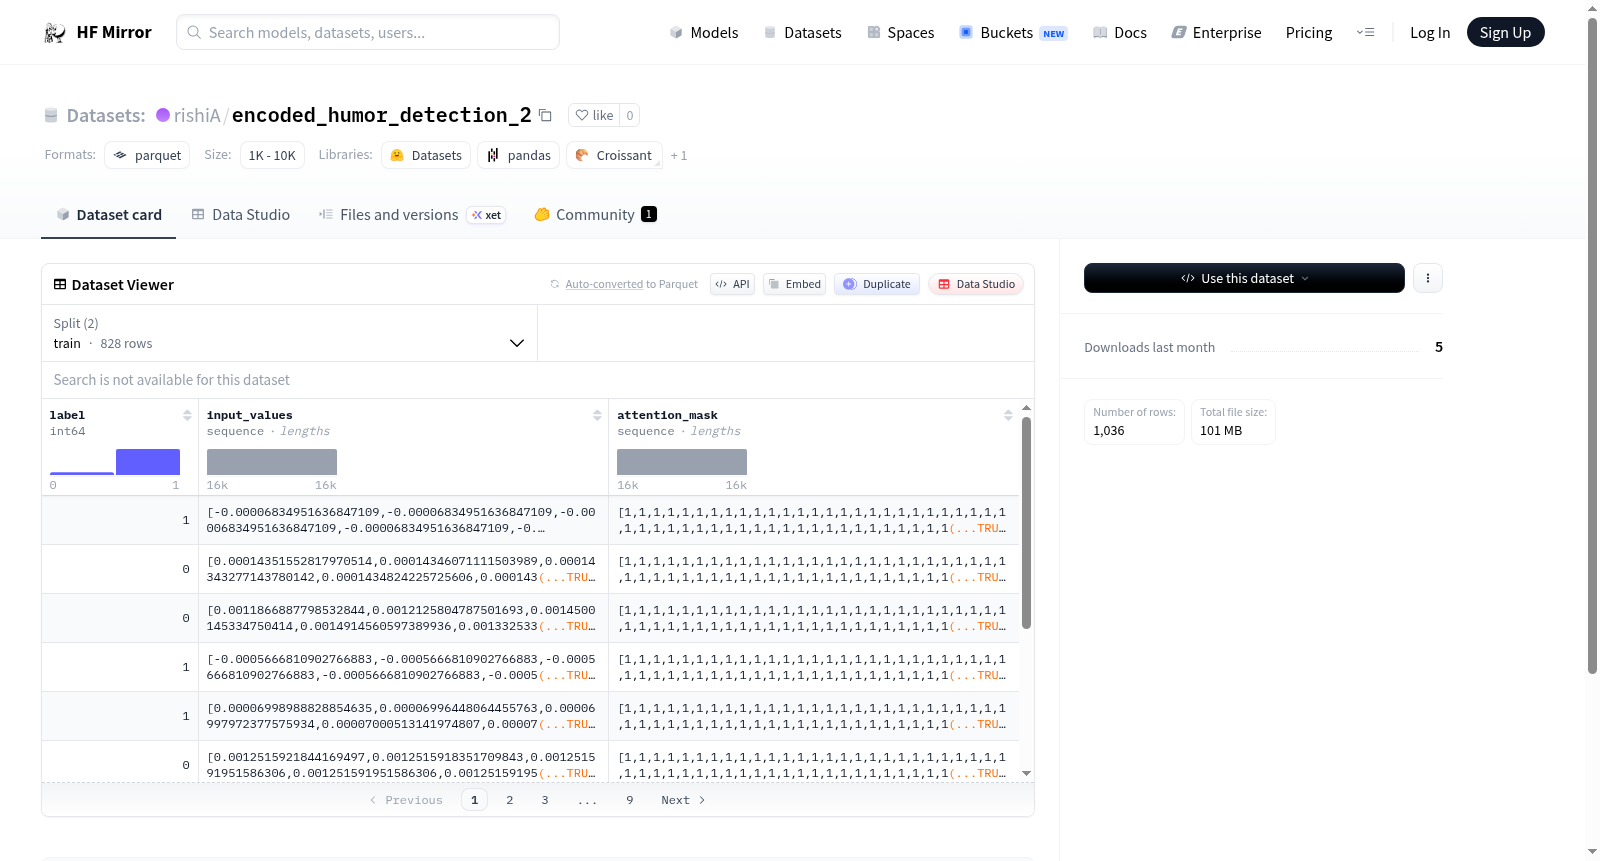1600x861 pixels.
Task: Click the Log In link
Action: pos(1430,32)
